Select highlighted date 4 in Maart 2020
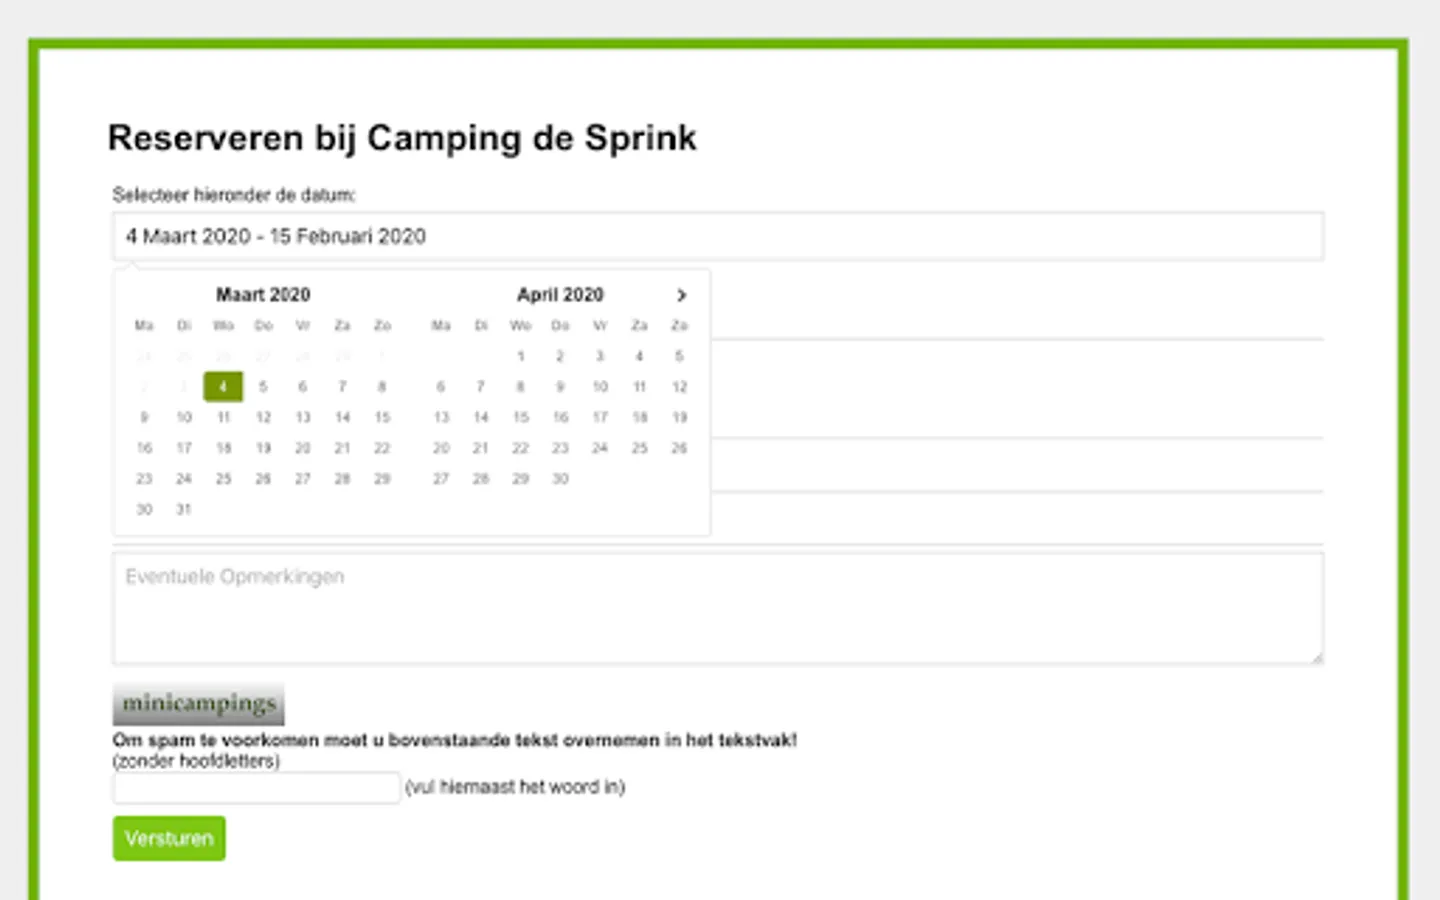 [x=223, y=386]
